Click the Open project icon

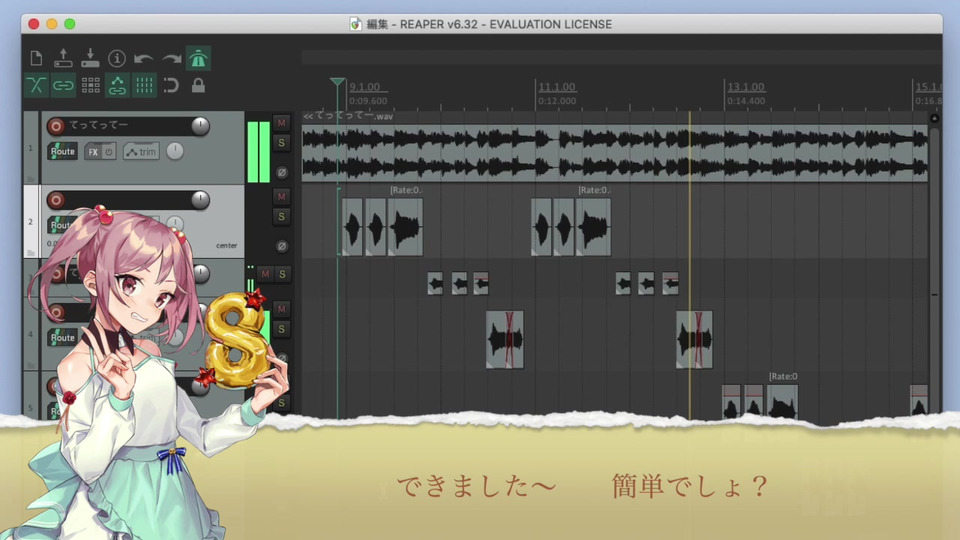63,58
